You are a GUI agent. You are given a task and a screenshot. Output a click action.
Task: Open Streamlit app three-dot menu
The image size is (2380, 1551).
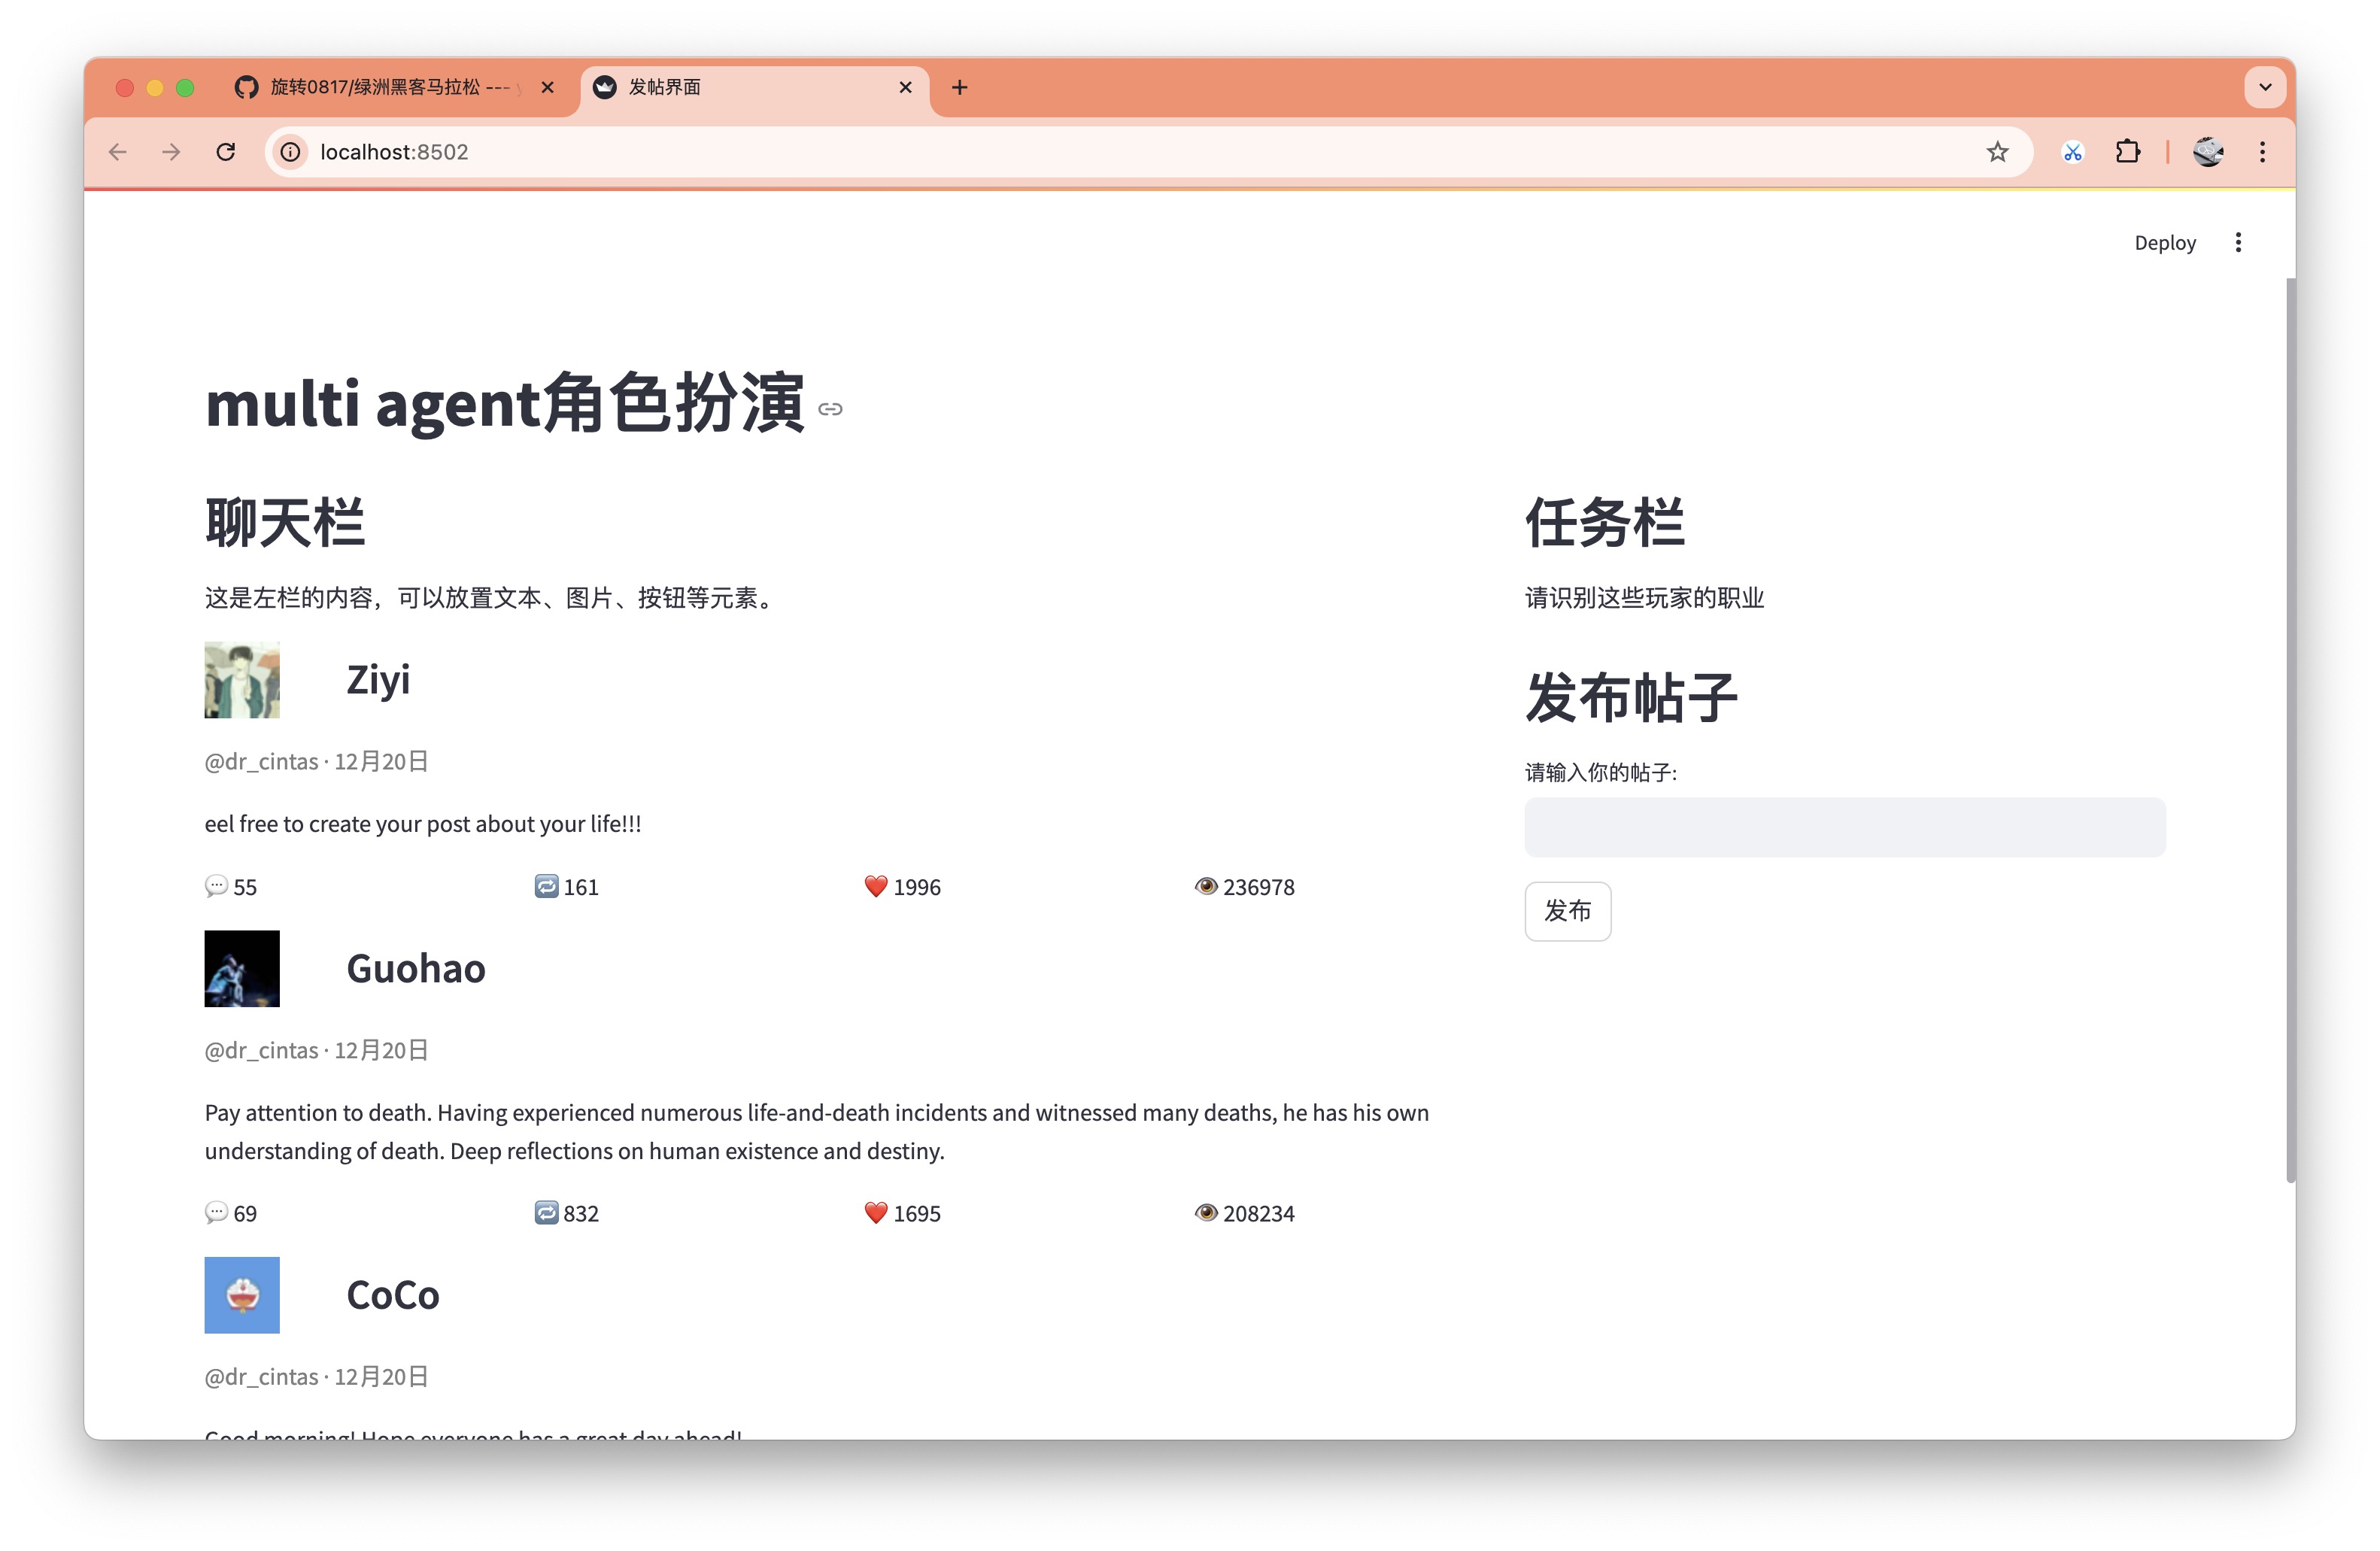pos(2238,243)
